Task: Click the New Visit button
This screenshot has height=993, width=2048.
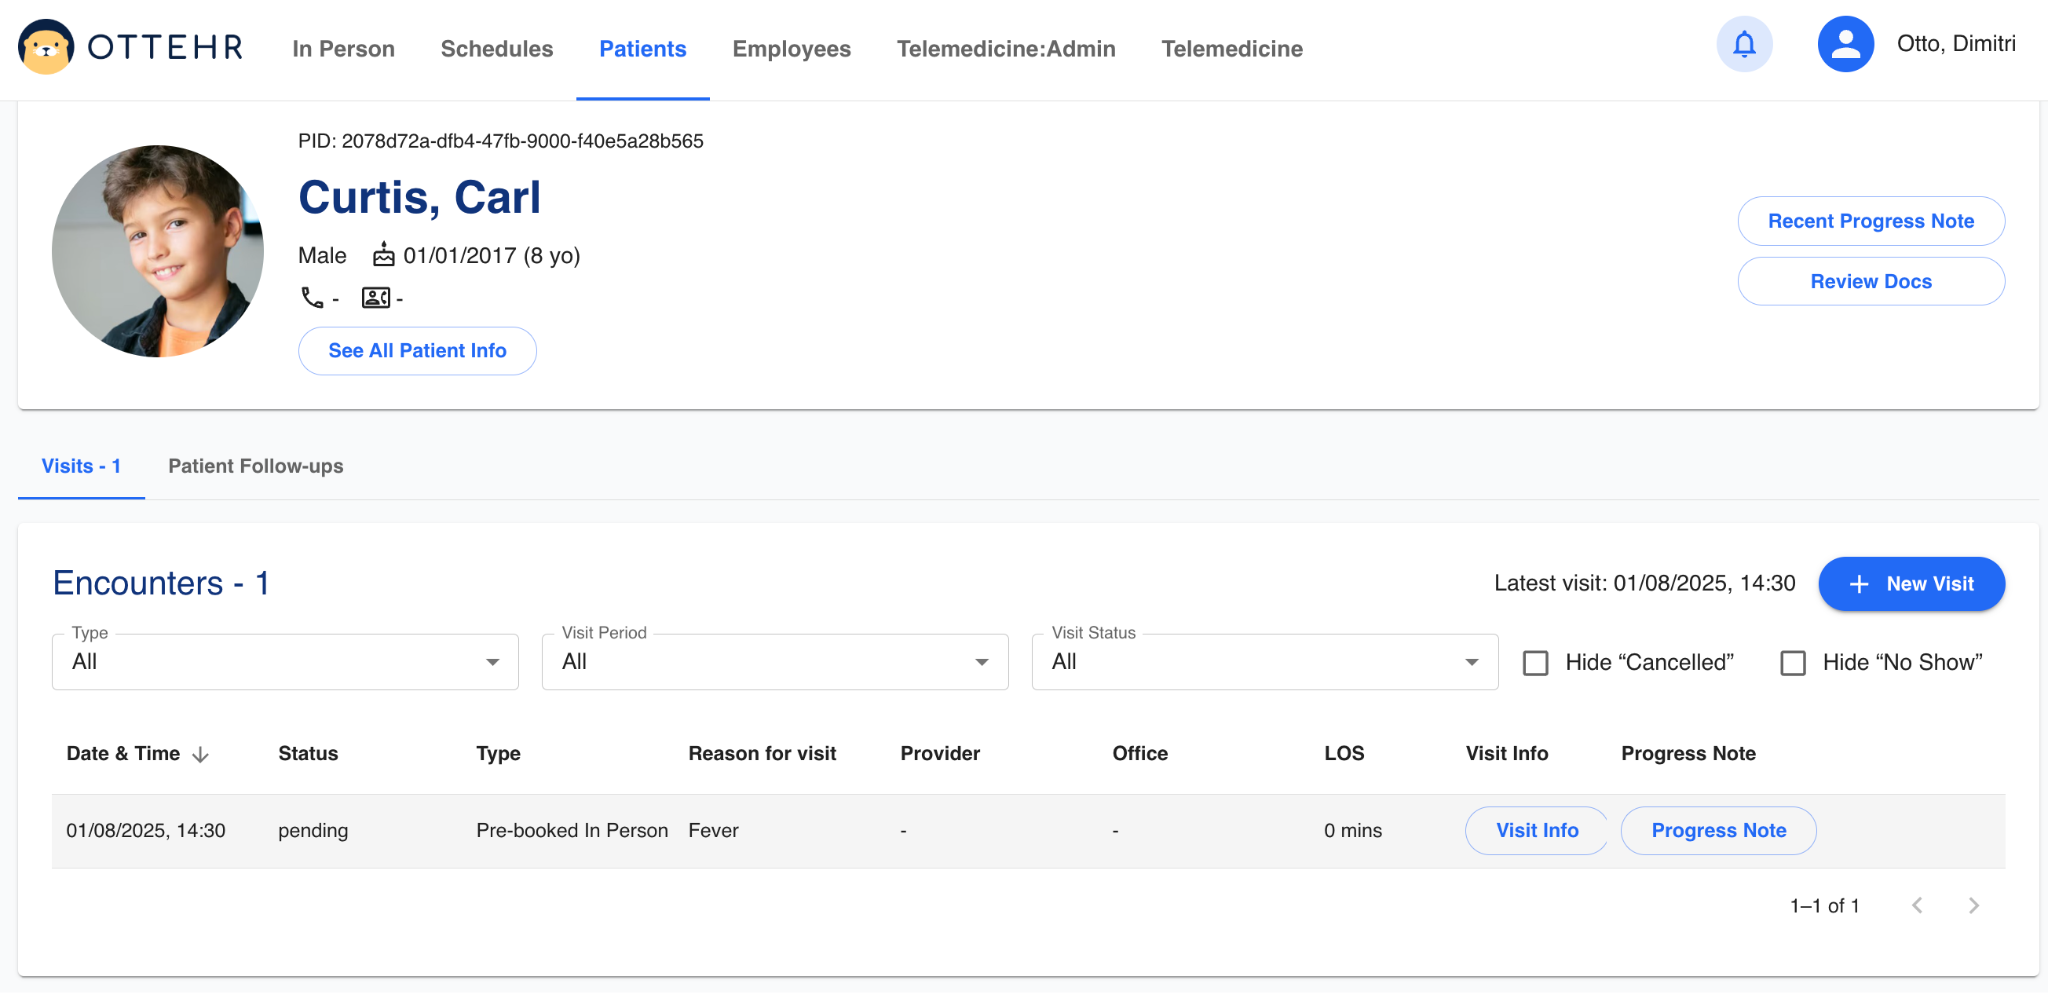Action: pyautogui.click(x=1911, y=584)
